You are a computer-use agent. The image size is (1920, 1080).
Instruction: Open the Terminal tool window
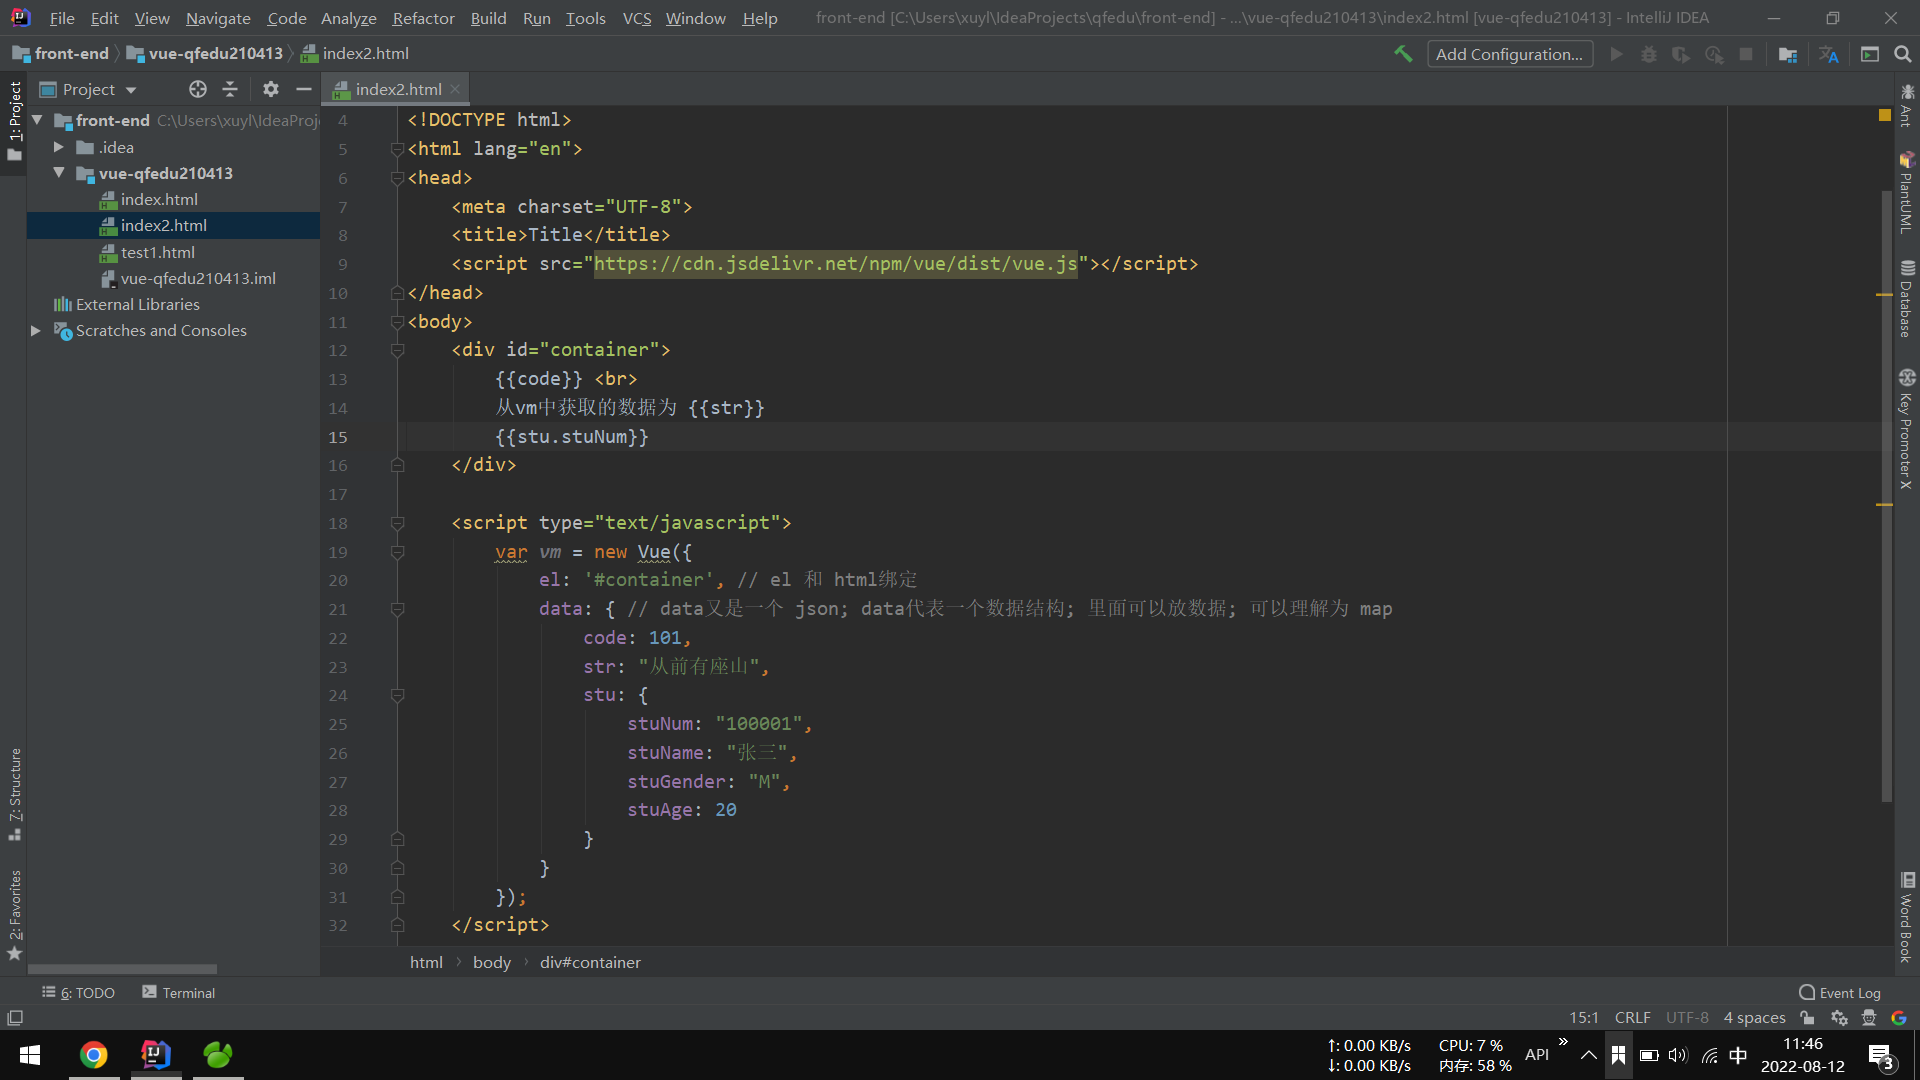click(178, 992)
